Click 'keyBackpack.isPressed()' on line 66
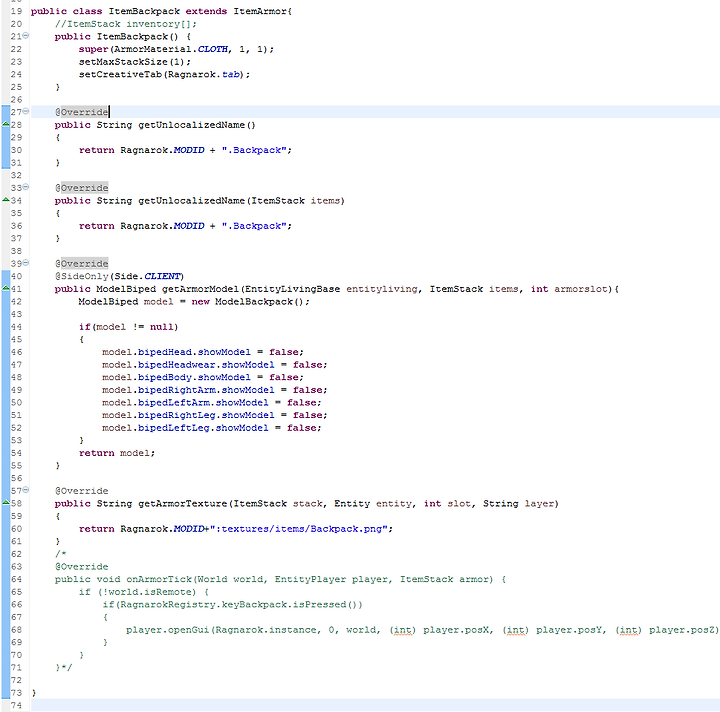 tap(290, 605)
